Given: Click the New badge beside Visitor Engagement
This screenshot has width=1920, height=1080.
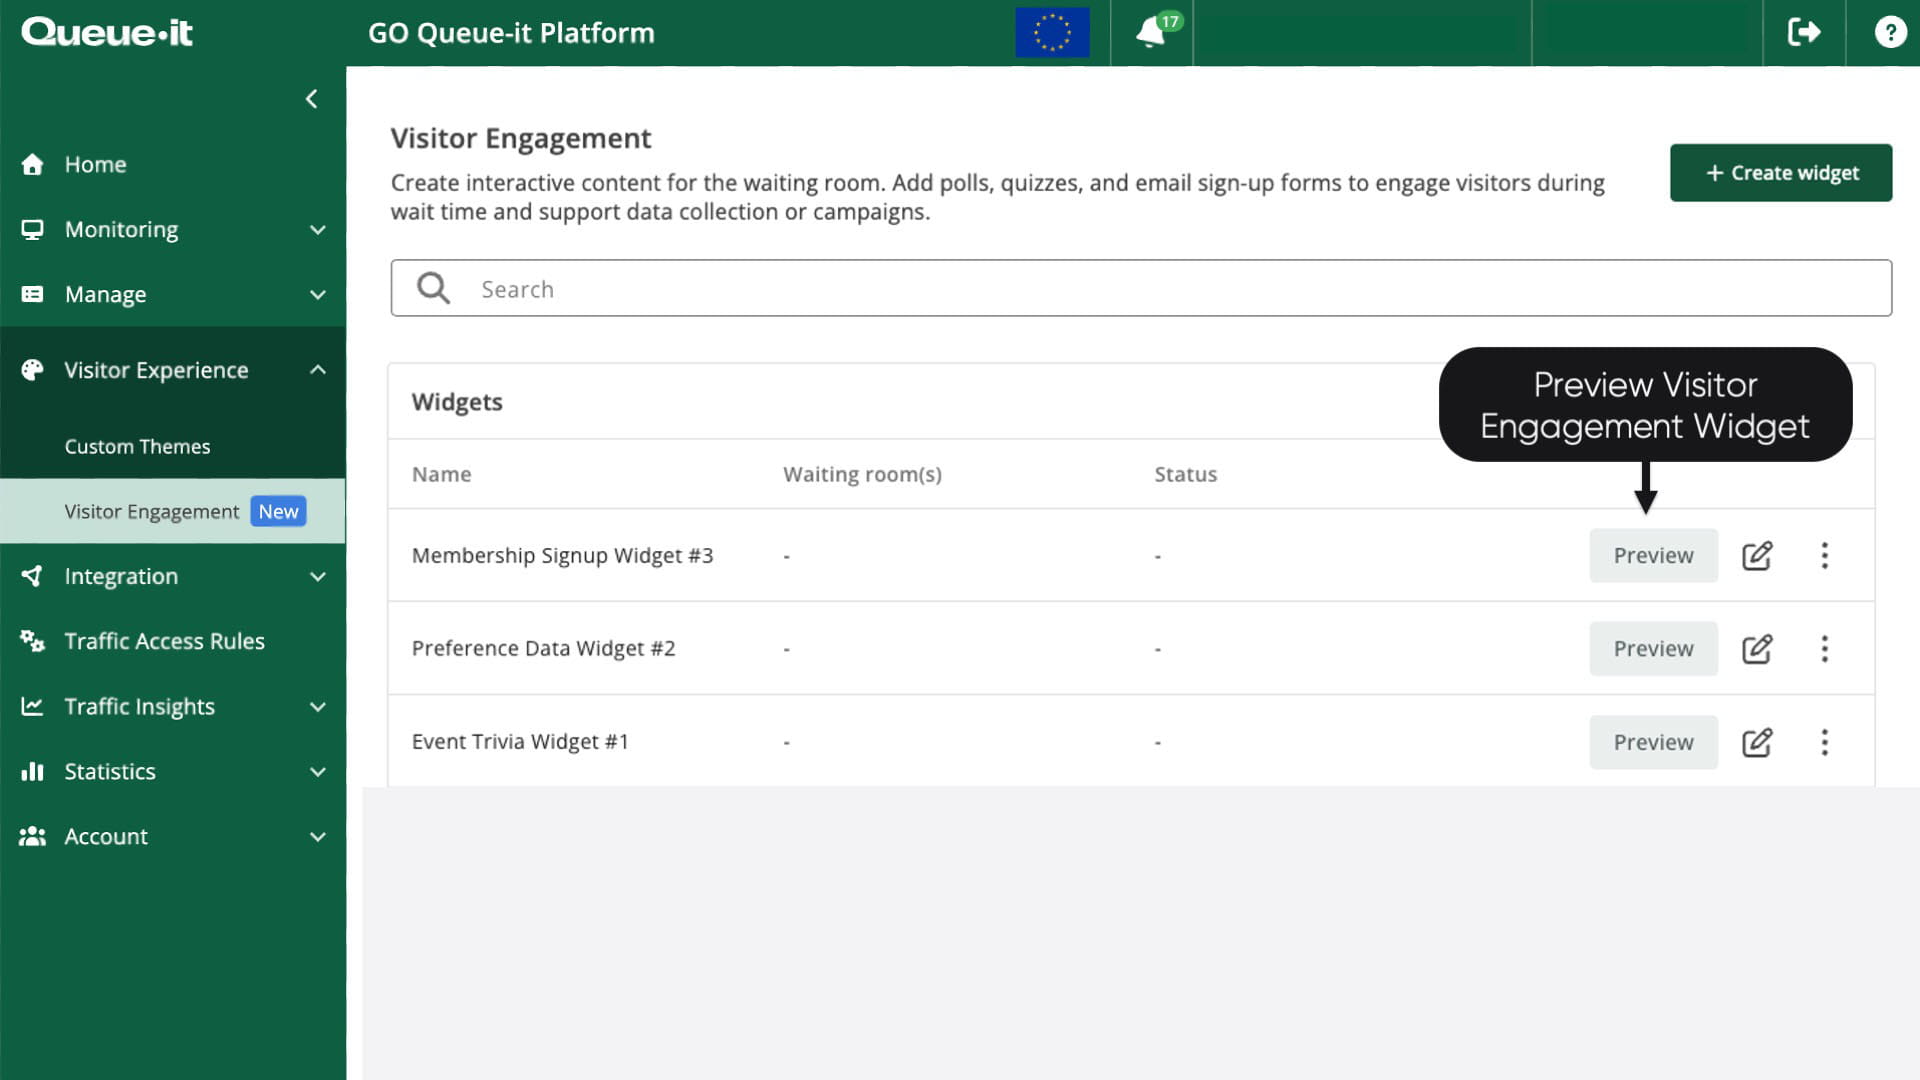Looking at the screenshot, I should [278, 511].
